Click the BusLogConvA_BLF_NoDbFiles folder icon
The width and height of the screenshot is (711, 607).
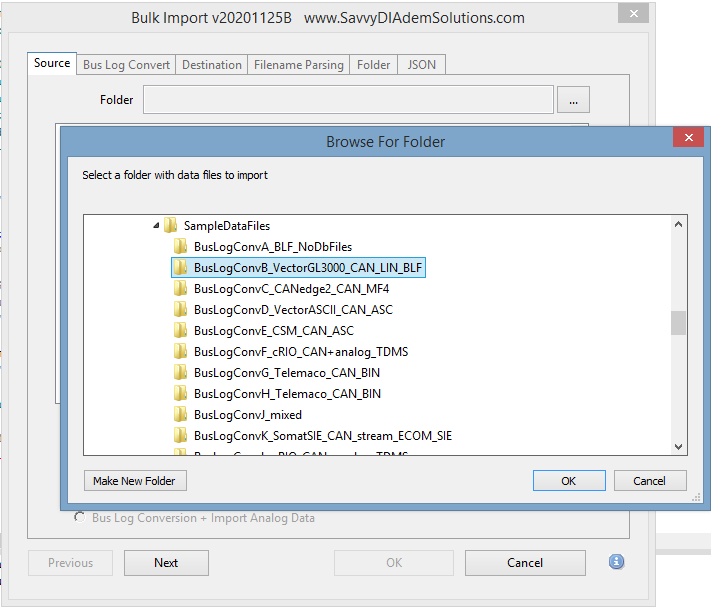click(x=180, y=246)
